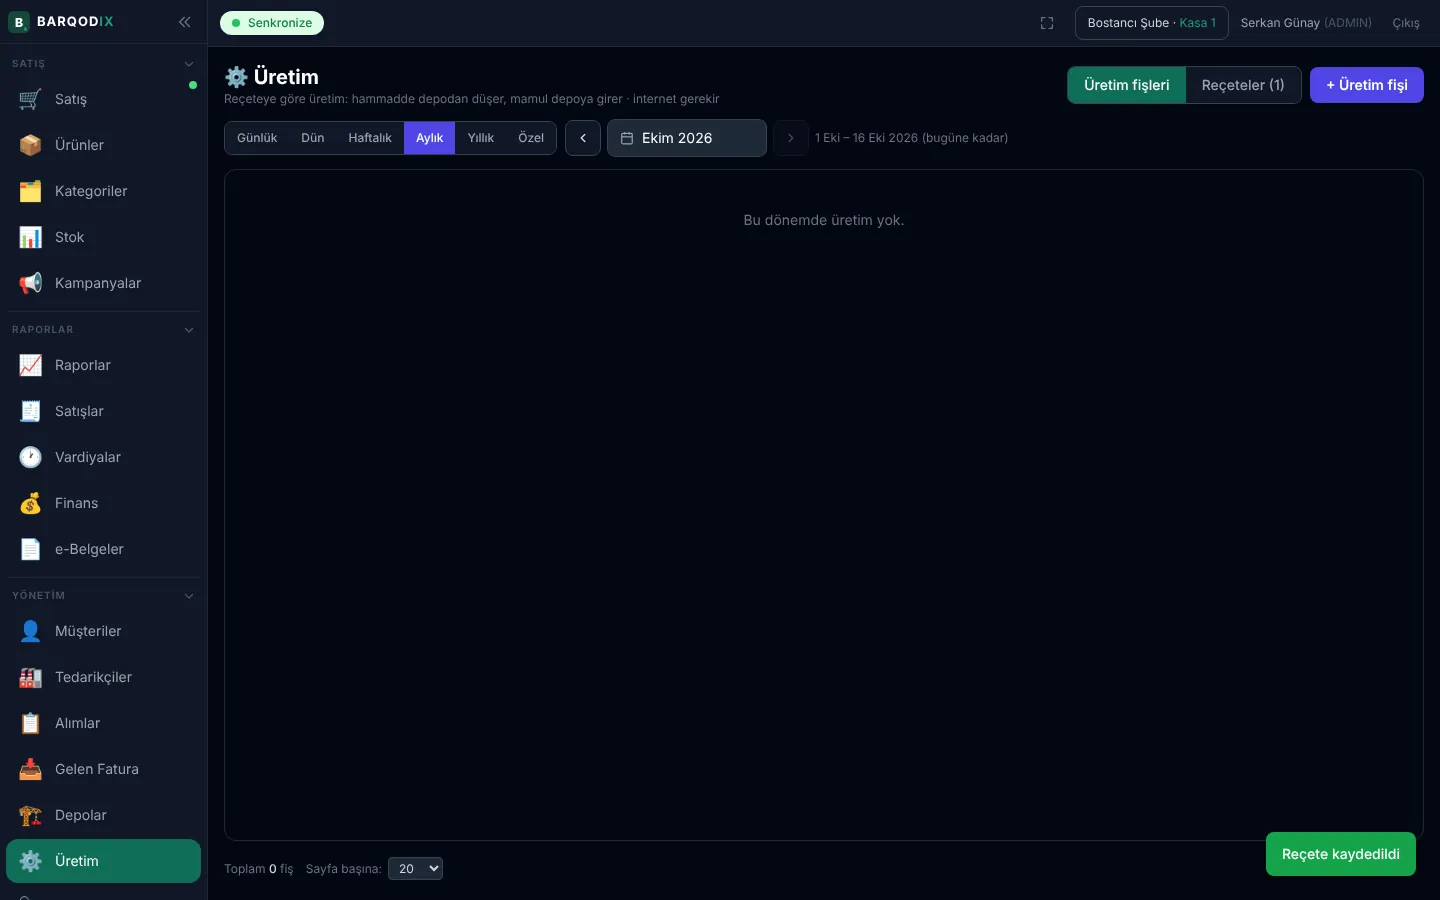Open Tedarikçiler via its factory icon
This screenshot has height=900, width=1440.
[x=30, y=677]
